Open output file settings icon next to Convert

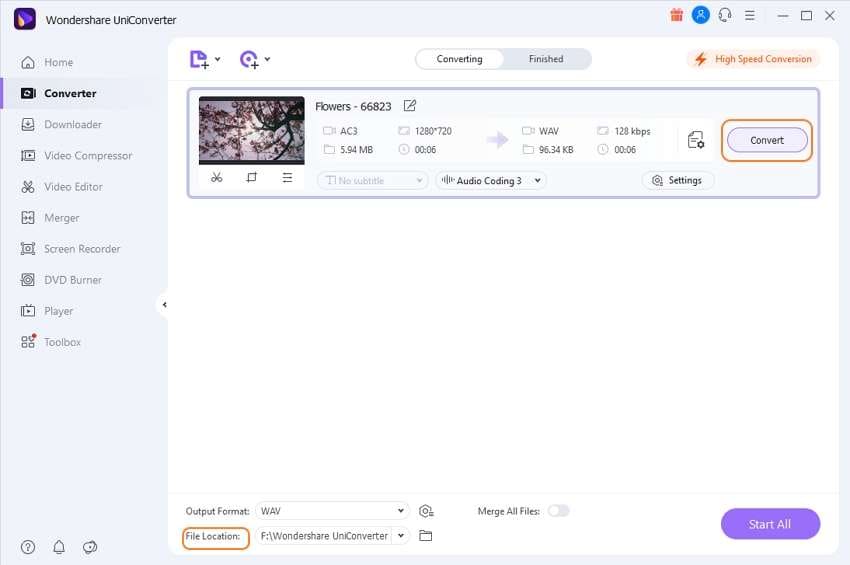(696, 140)
